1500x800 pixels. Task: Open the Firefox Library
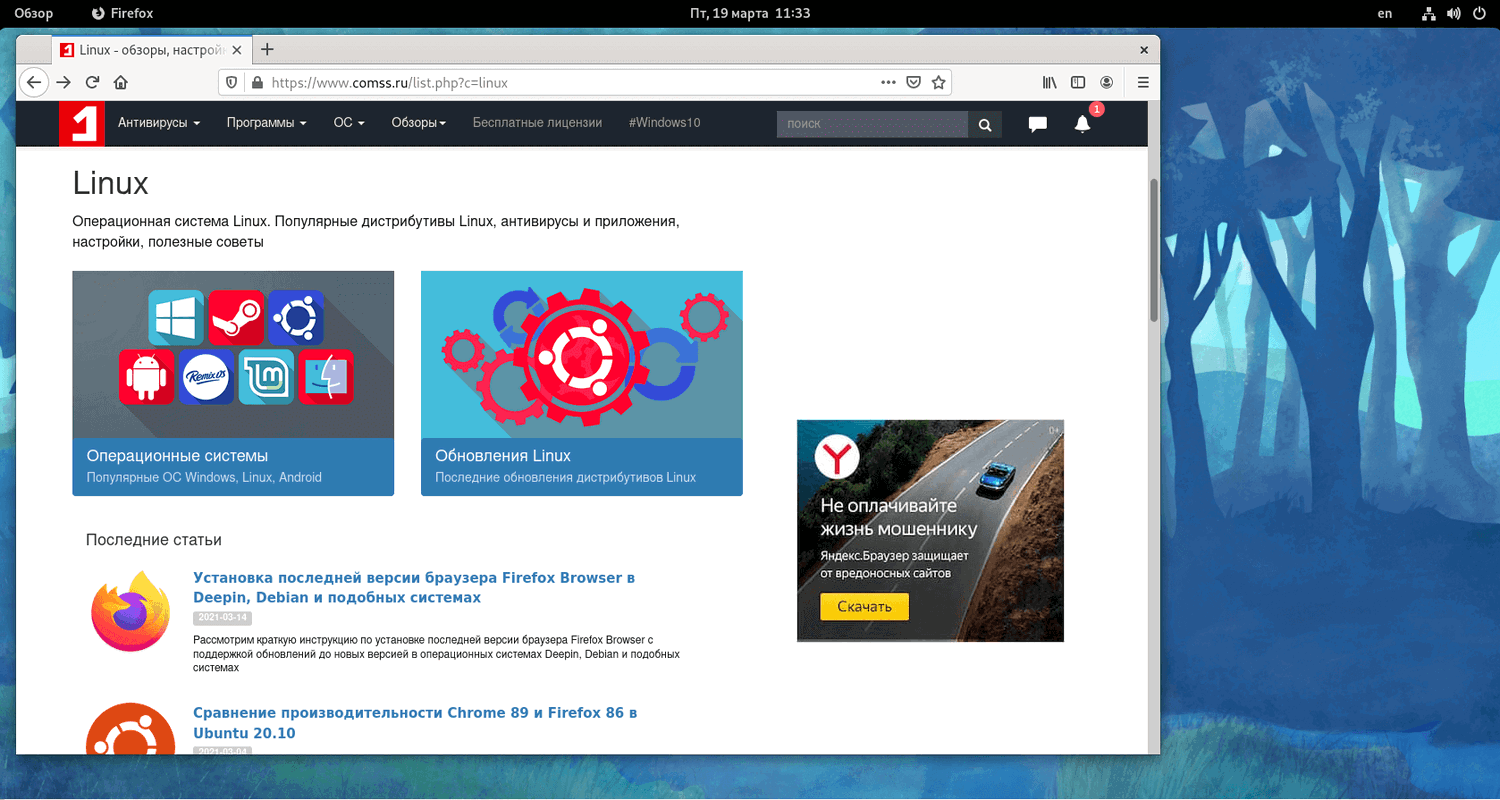[1050, 83]
